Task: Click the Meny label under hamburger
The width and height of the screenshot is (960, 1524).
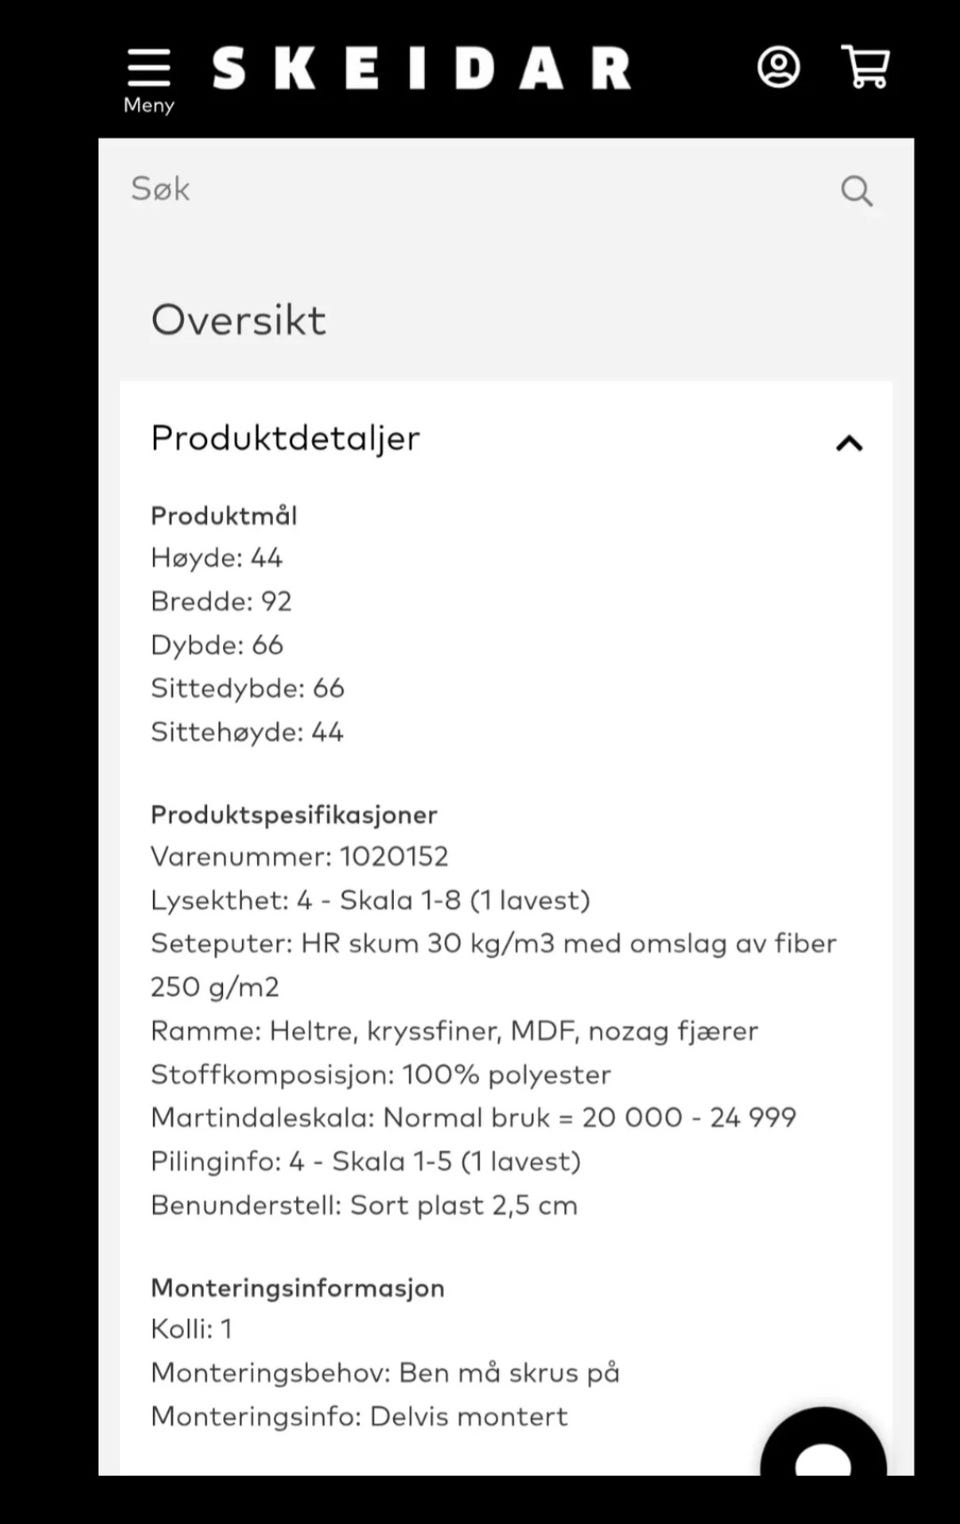Action: (x=148, y=105)
